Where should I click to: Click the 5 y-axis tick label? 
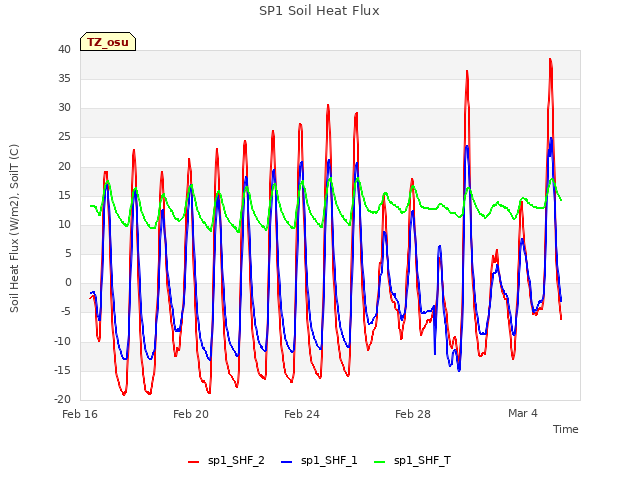pyautogui.click(x=68, y=253)
